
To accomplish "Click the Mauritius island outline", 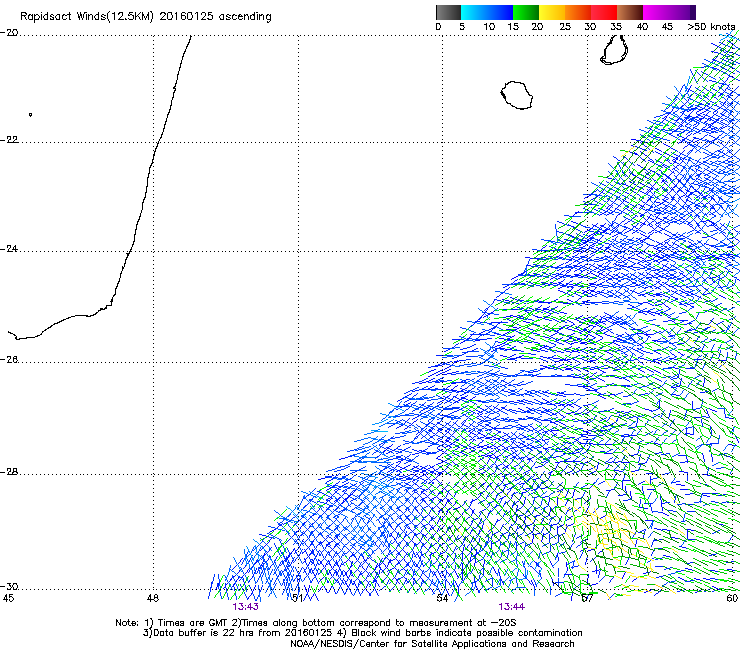I will pyautogui.click(x=614, y=50).
